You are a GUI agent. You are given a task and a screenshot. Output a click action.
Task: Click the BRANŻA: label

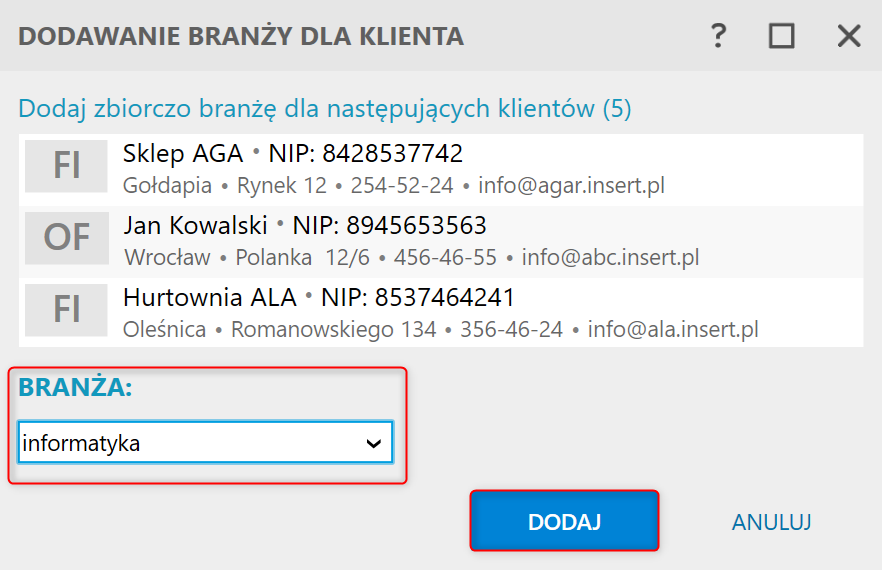(75, 387)
